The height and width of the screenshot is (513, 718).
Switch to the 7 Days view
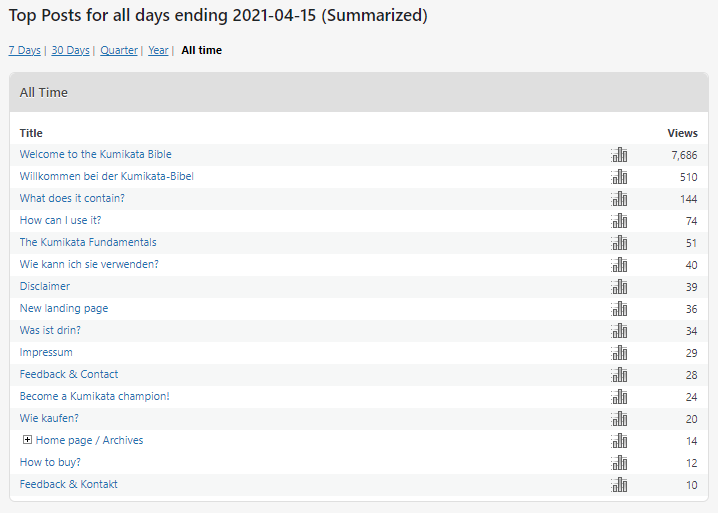tap(24, 50)
